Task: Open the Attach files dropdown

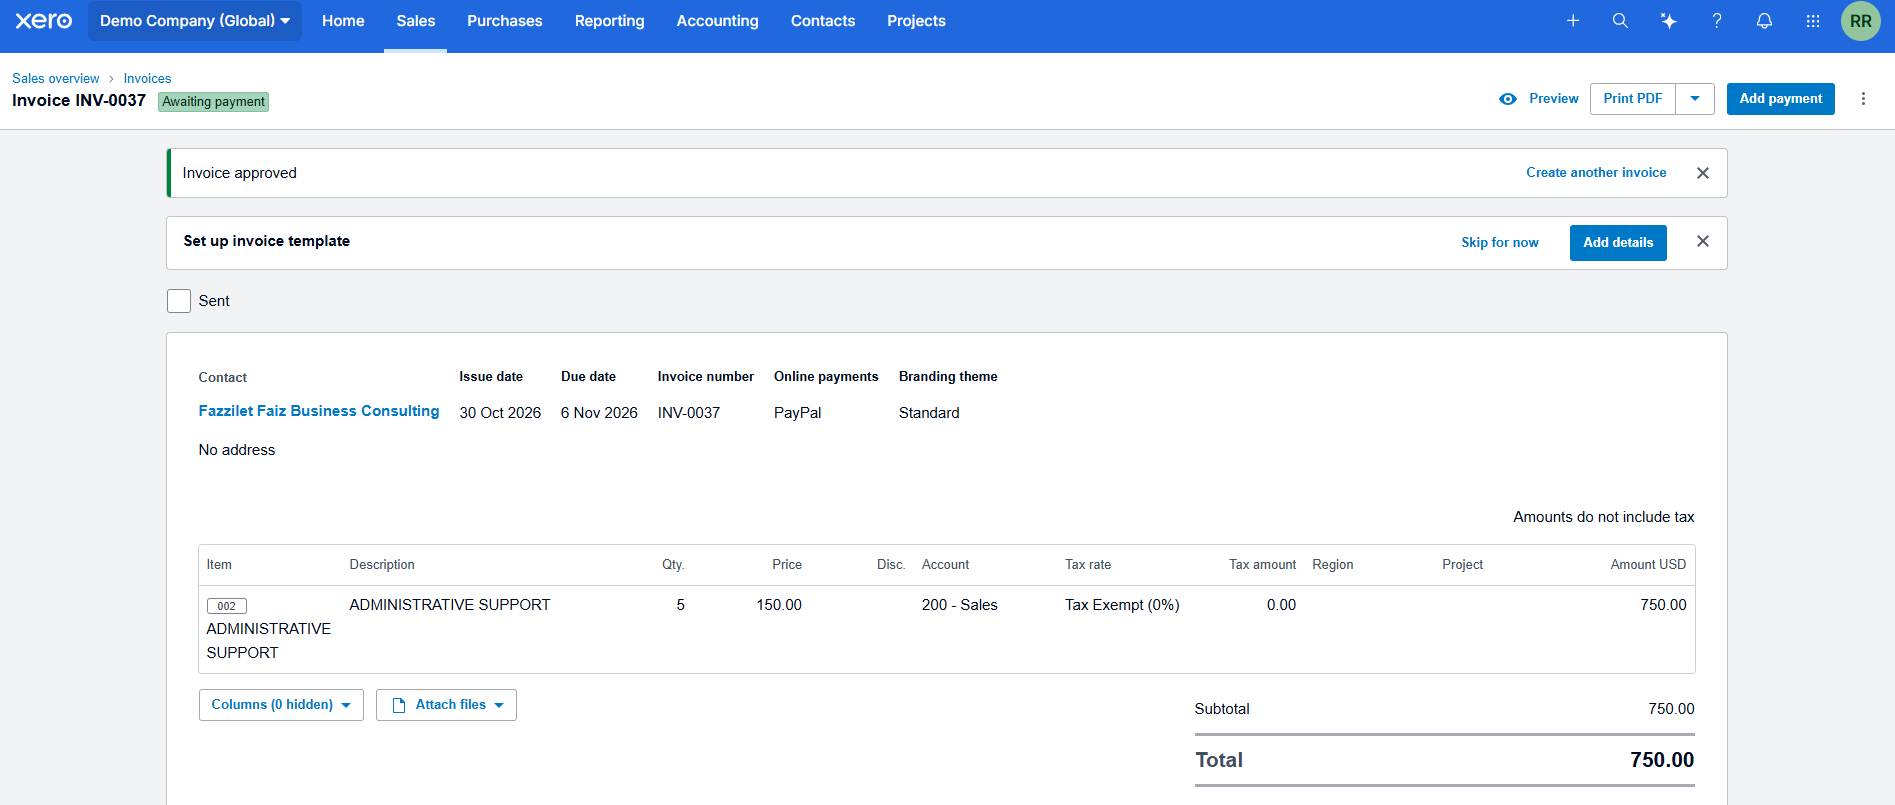Action: 446,705
